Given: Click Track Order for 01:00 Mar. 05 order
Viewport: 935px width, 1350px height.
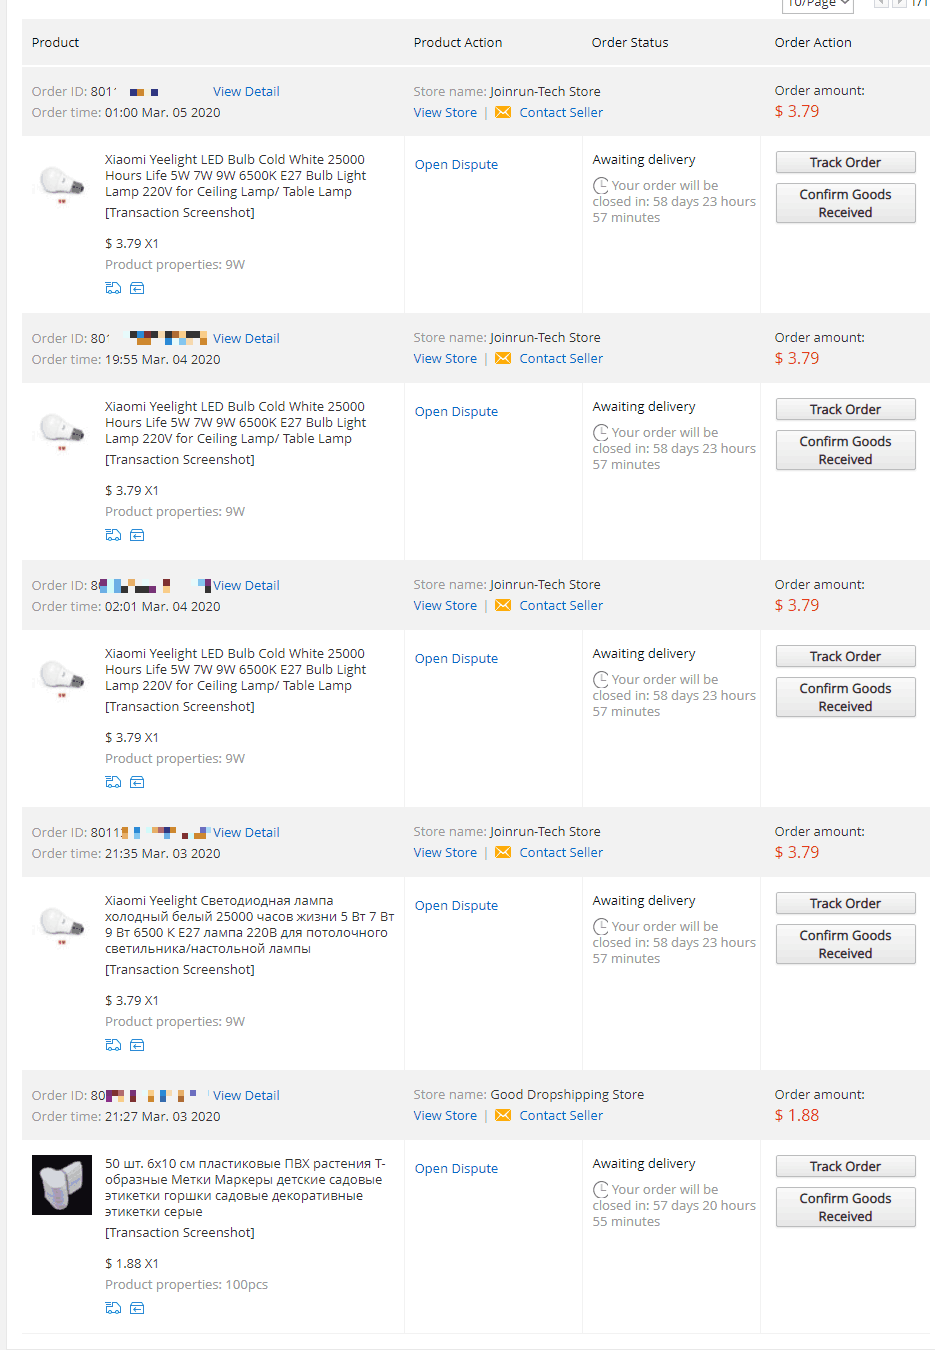Looking at the screenshot, I should tap(845, 162).
